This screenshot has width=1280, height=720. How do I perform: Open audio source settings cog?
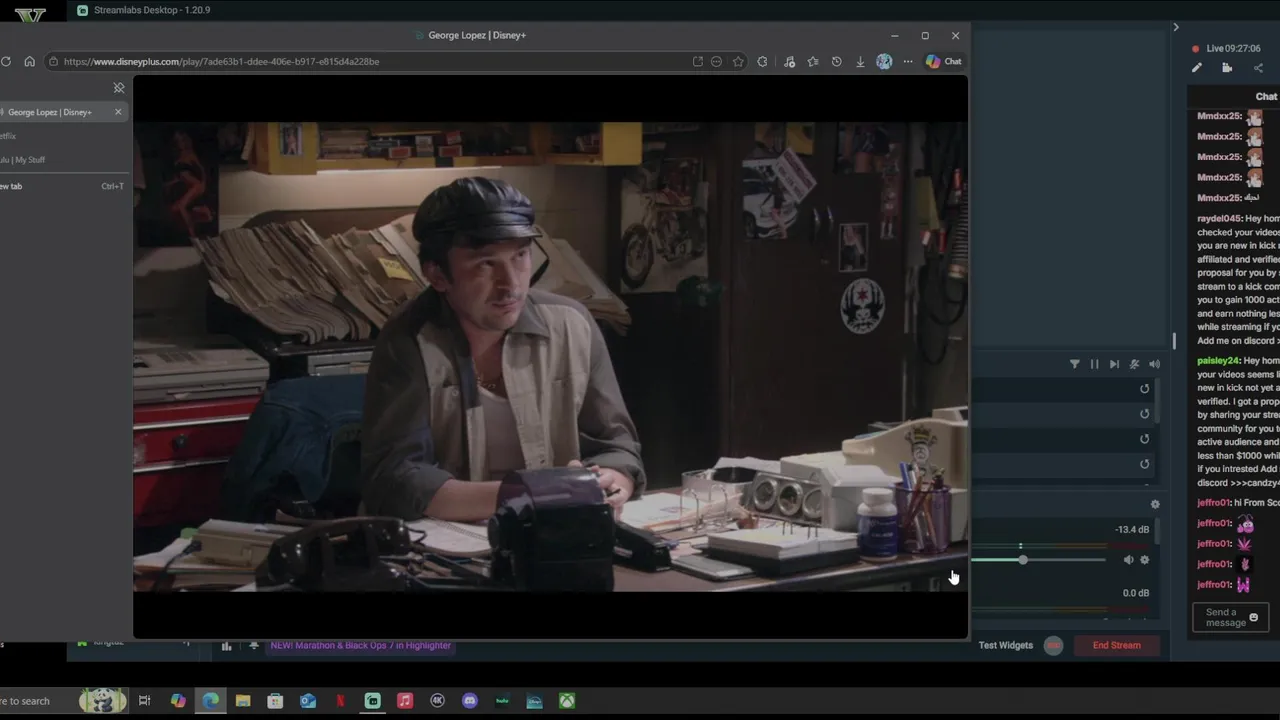point(1145,560)
